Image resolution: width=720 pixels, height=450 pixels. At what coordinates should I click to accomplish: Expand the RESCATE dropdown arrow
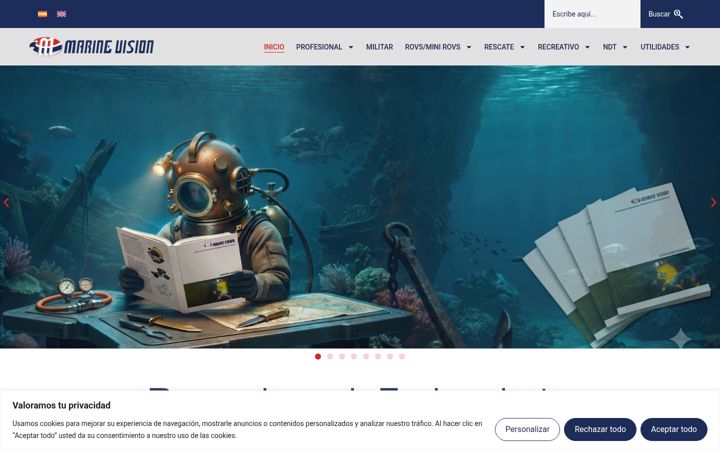522,47
